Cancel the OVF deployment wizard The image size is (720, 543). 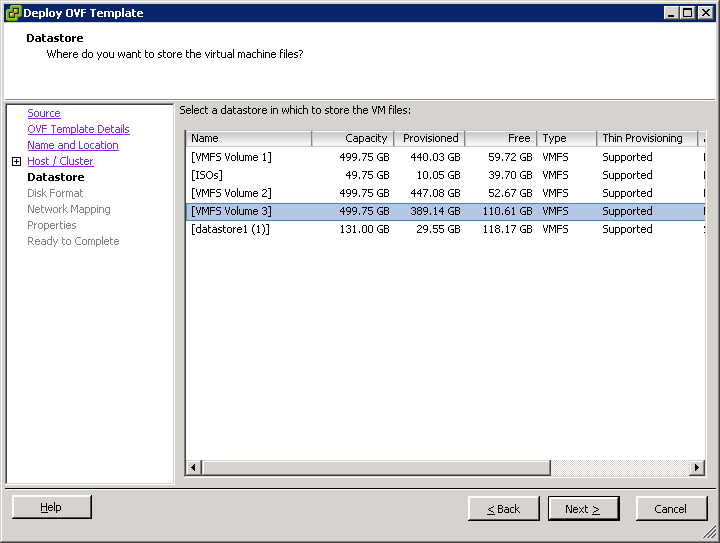tap(671, 509)
